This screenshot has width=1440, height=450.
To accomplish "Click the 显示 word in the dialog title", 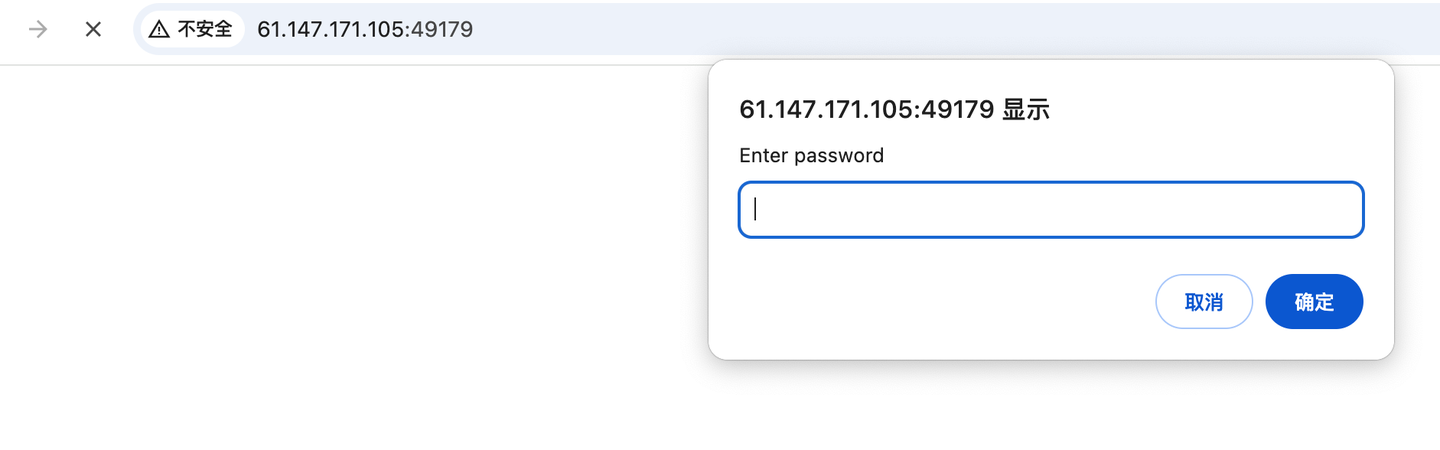I will pyautogui.click(x=1026, y=110).
